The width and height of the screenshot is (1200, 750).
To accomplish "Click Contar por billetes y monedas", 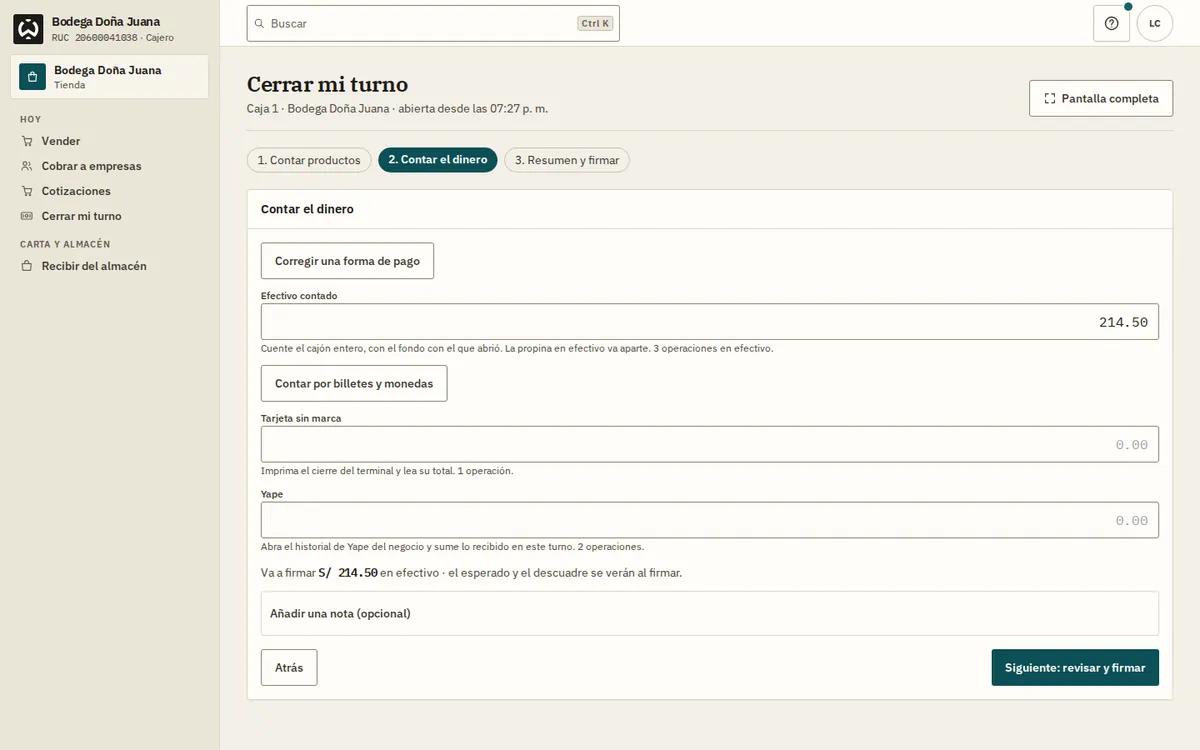I will click(354, 384).
